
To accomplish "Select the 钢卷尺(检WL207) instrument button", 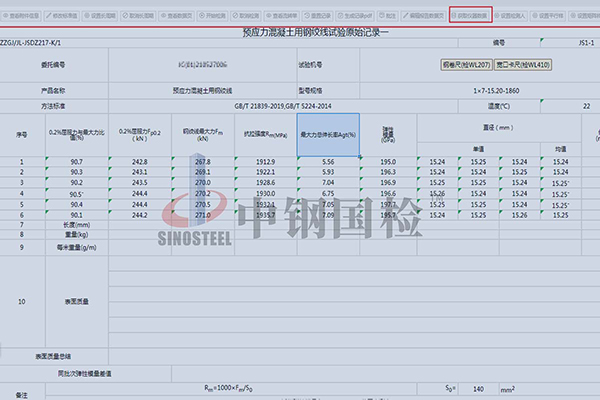I will coord(467,65).
